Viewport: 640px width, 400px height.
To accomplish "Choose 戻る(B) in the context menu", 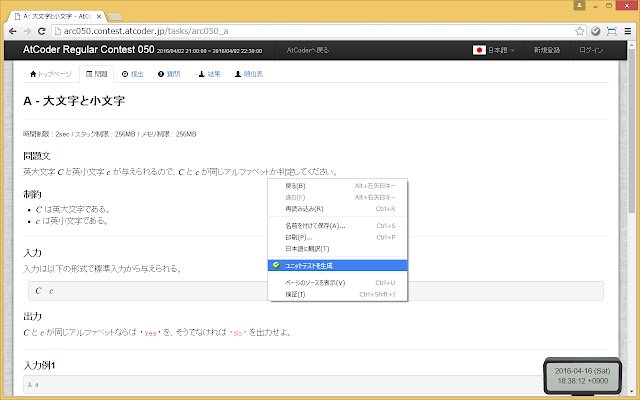I will click(x=338, y=186).
